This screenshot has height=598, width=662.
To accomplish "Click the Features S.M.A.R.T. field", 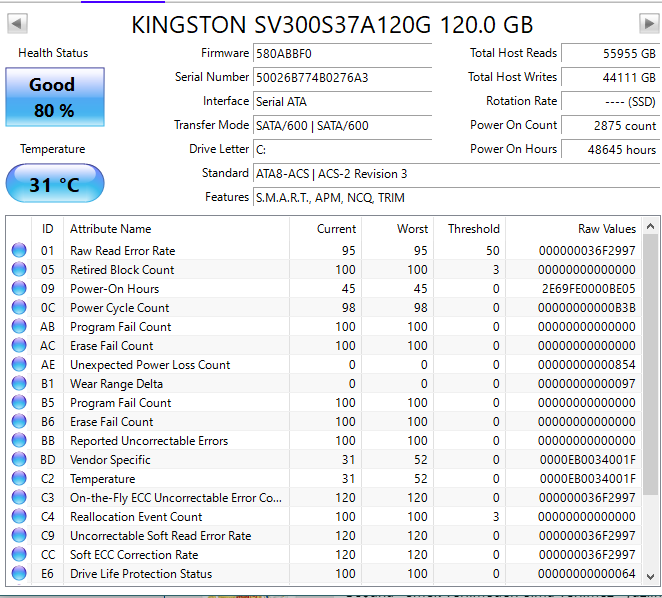I will [x=456, y=198].
